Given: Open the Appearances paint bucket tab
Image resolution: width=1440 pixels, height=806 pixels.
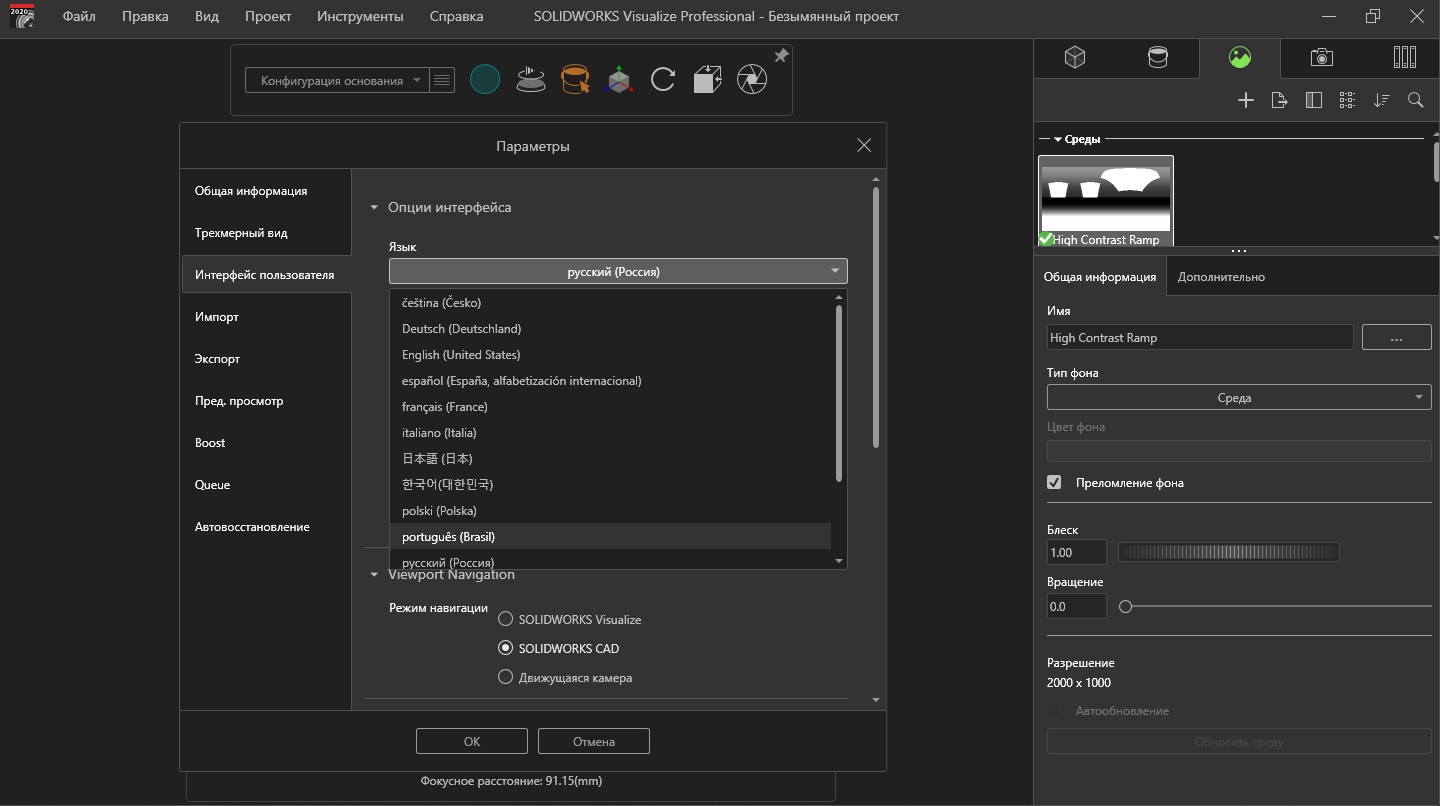Looking at the screenshot, I should (x=1157, y=58).
